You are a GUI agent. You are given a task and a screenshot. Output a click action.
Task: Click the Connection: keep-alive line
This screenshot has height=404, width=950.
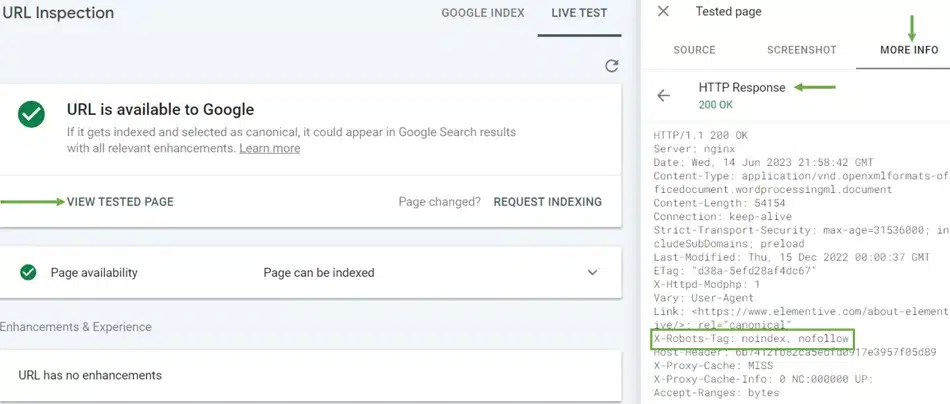click(x=722, y=216)
